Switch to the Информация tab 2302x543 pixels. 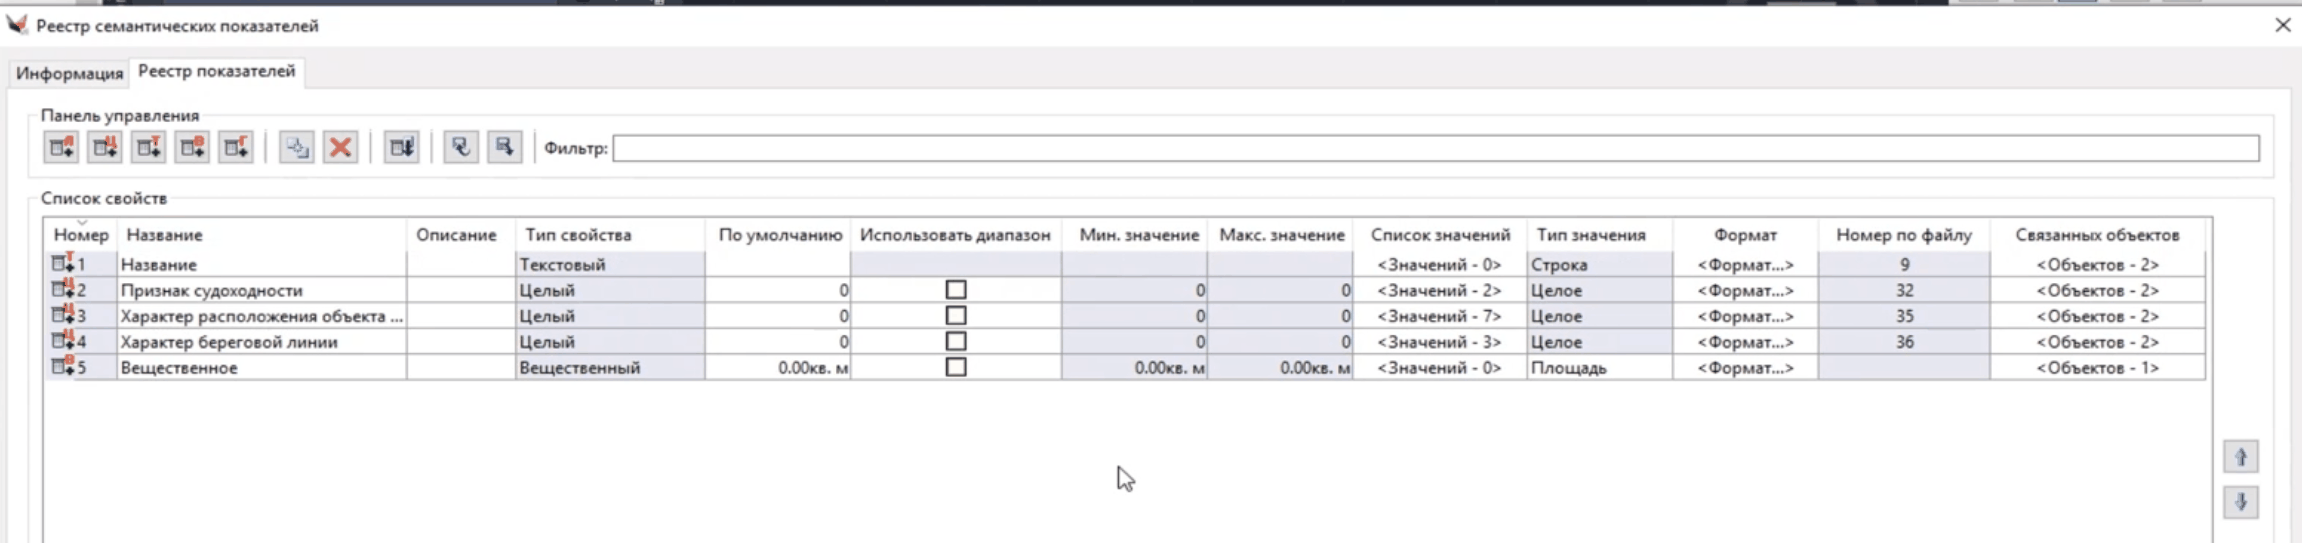click(x=69, y=73)
